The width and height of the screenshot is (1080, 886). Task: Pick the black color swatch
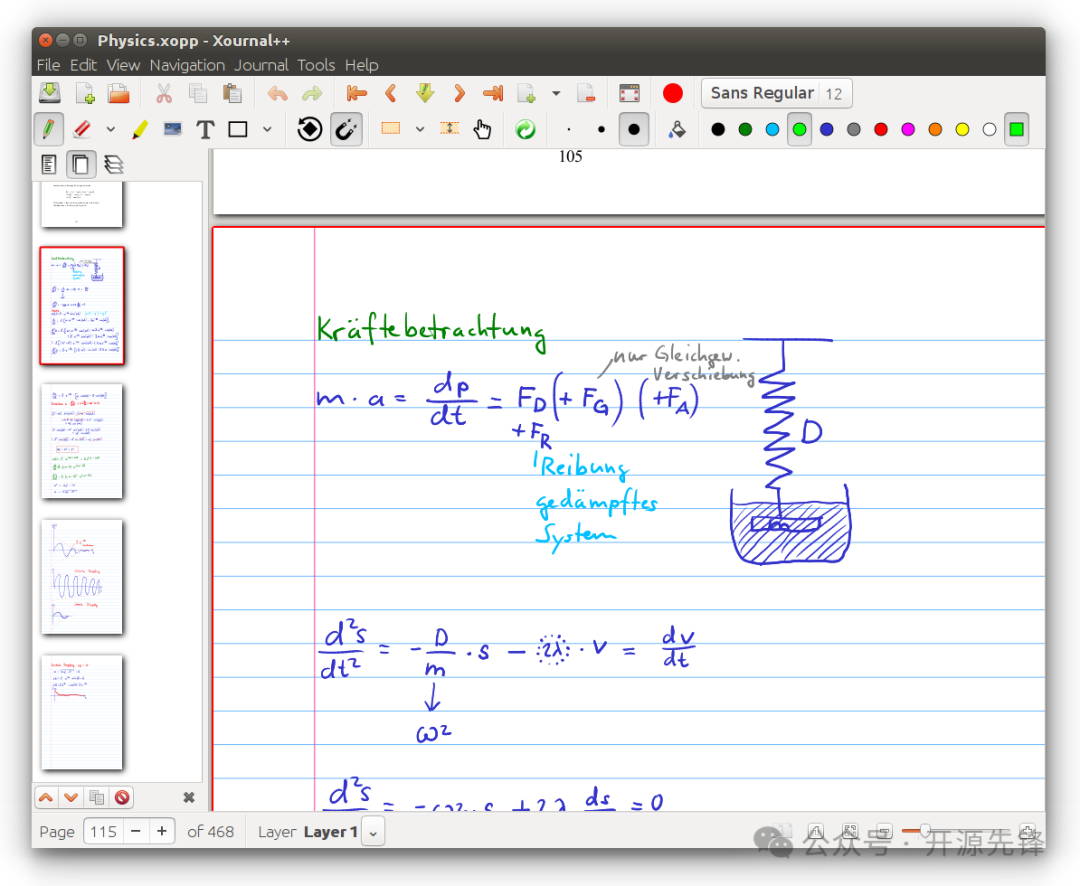(x=718, y=129)
